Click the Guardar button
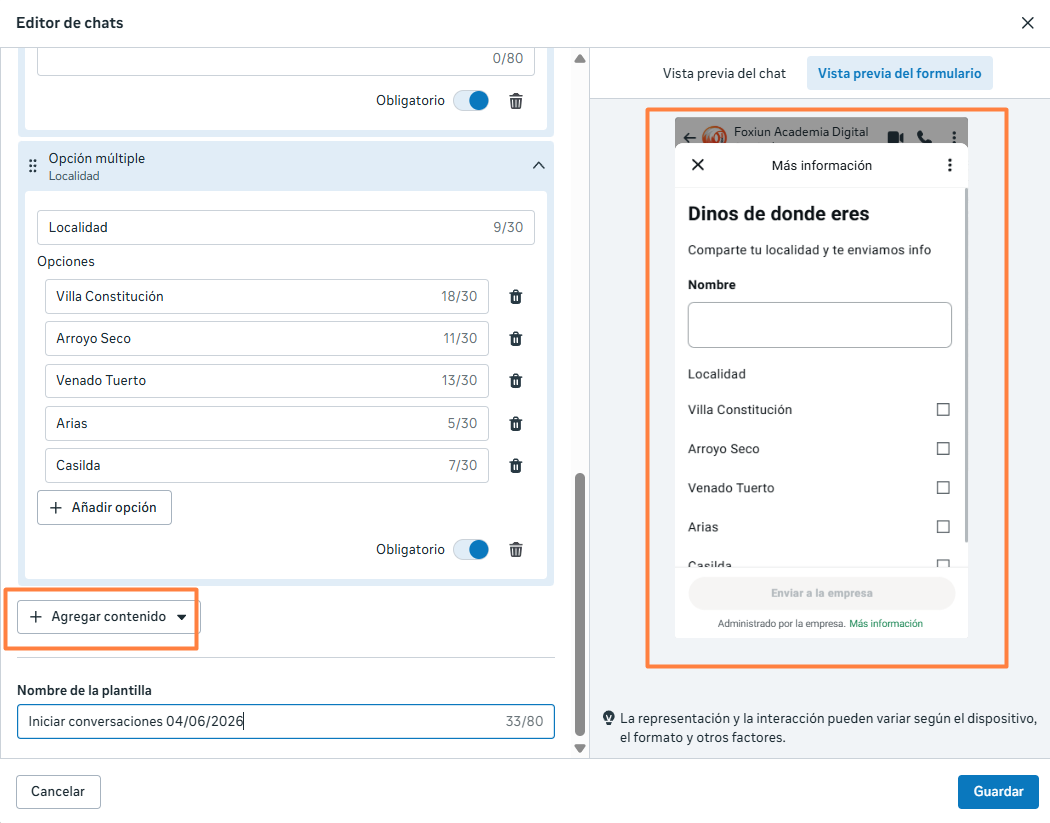Screen dimensions: 1050x823 pyautogui.click(x=998, y=792)
